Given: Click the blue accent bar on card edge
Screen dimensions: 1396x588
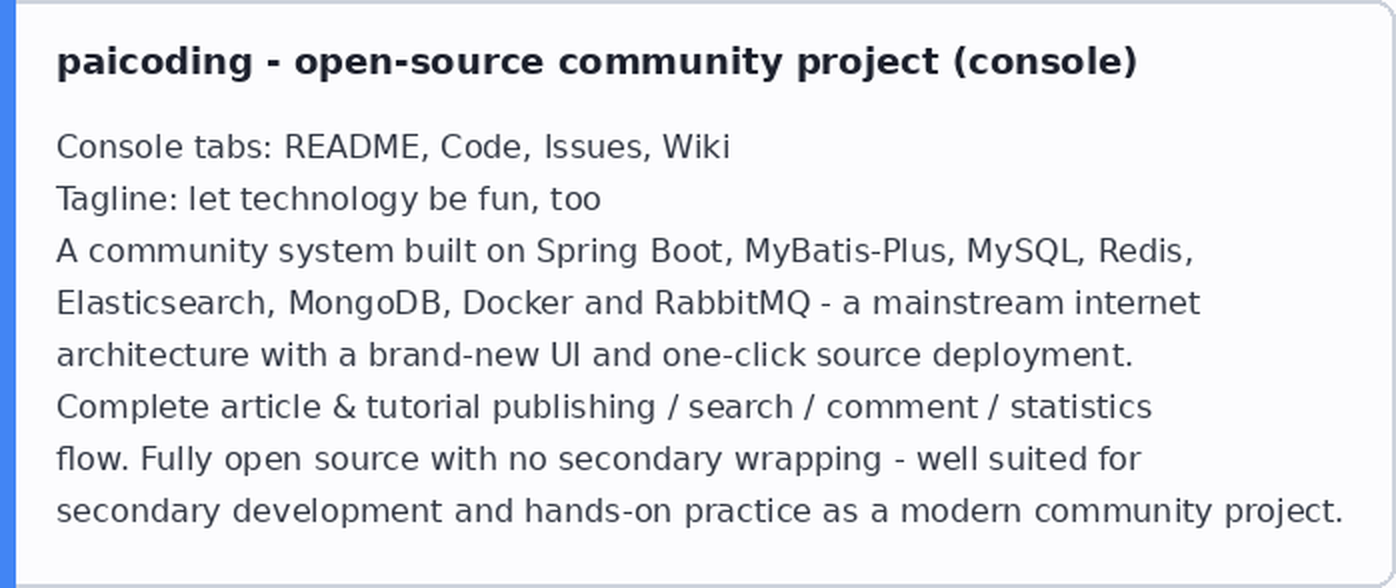Looking at the screenshot, I should click(x=8, y=294).
